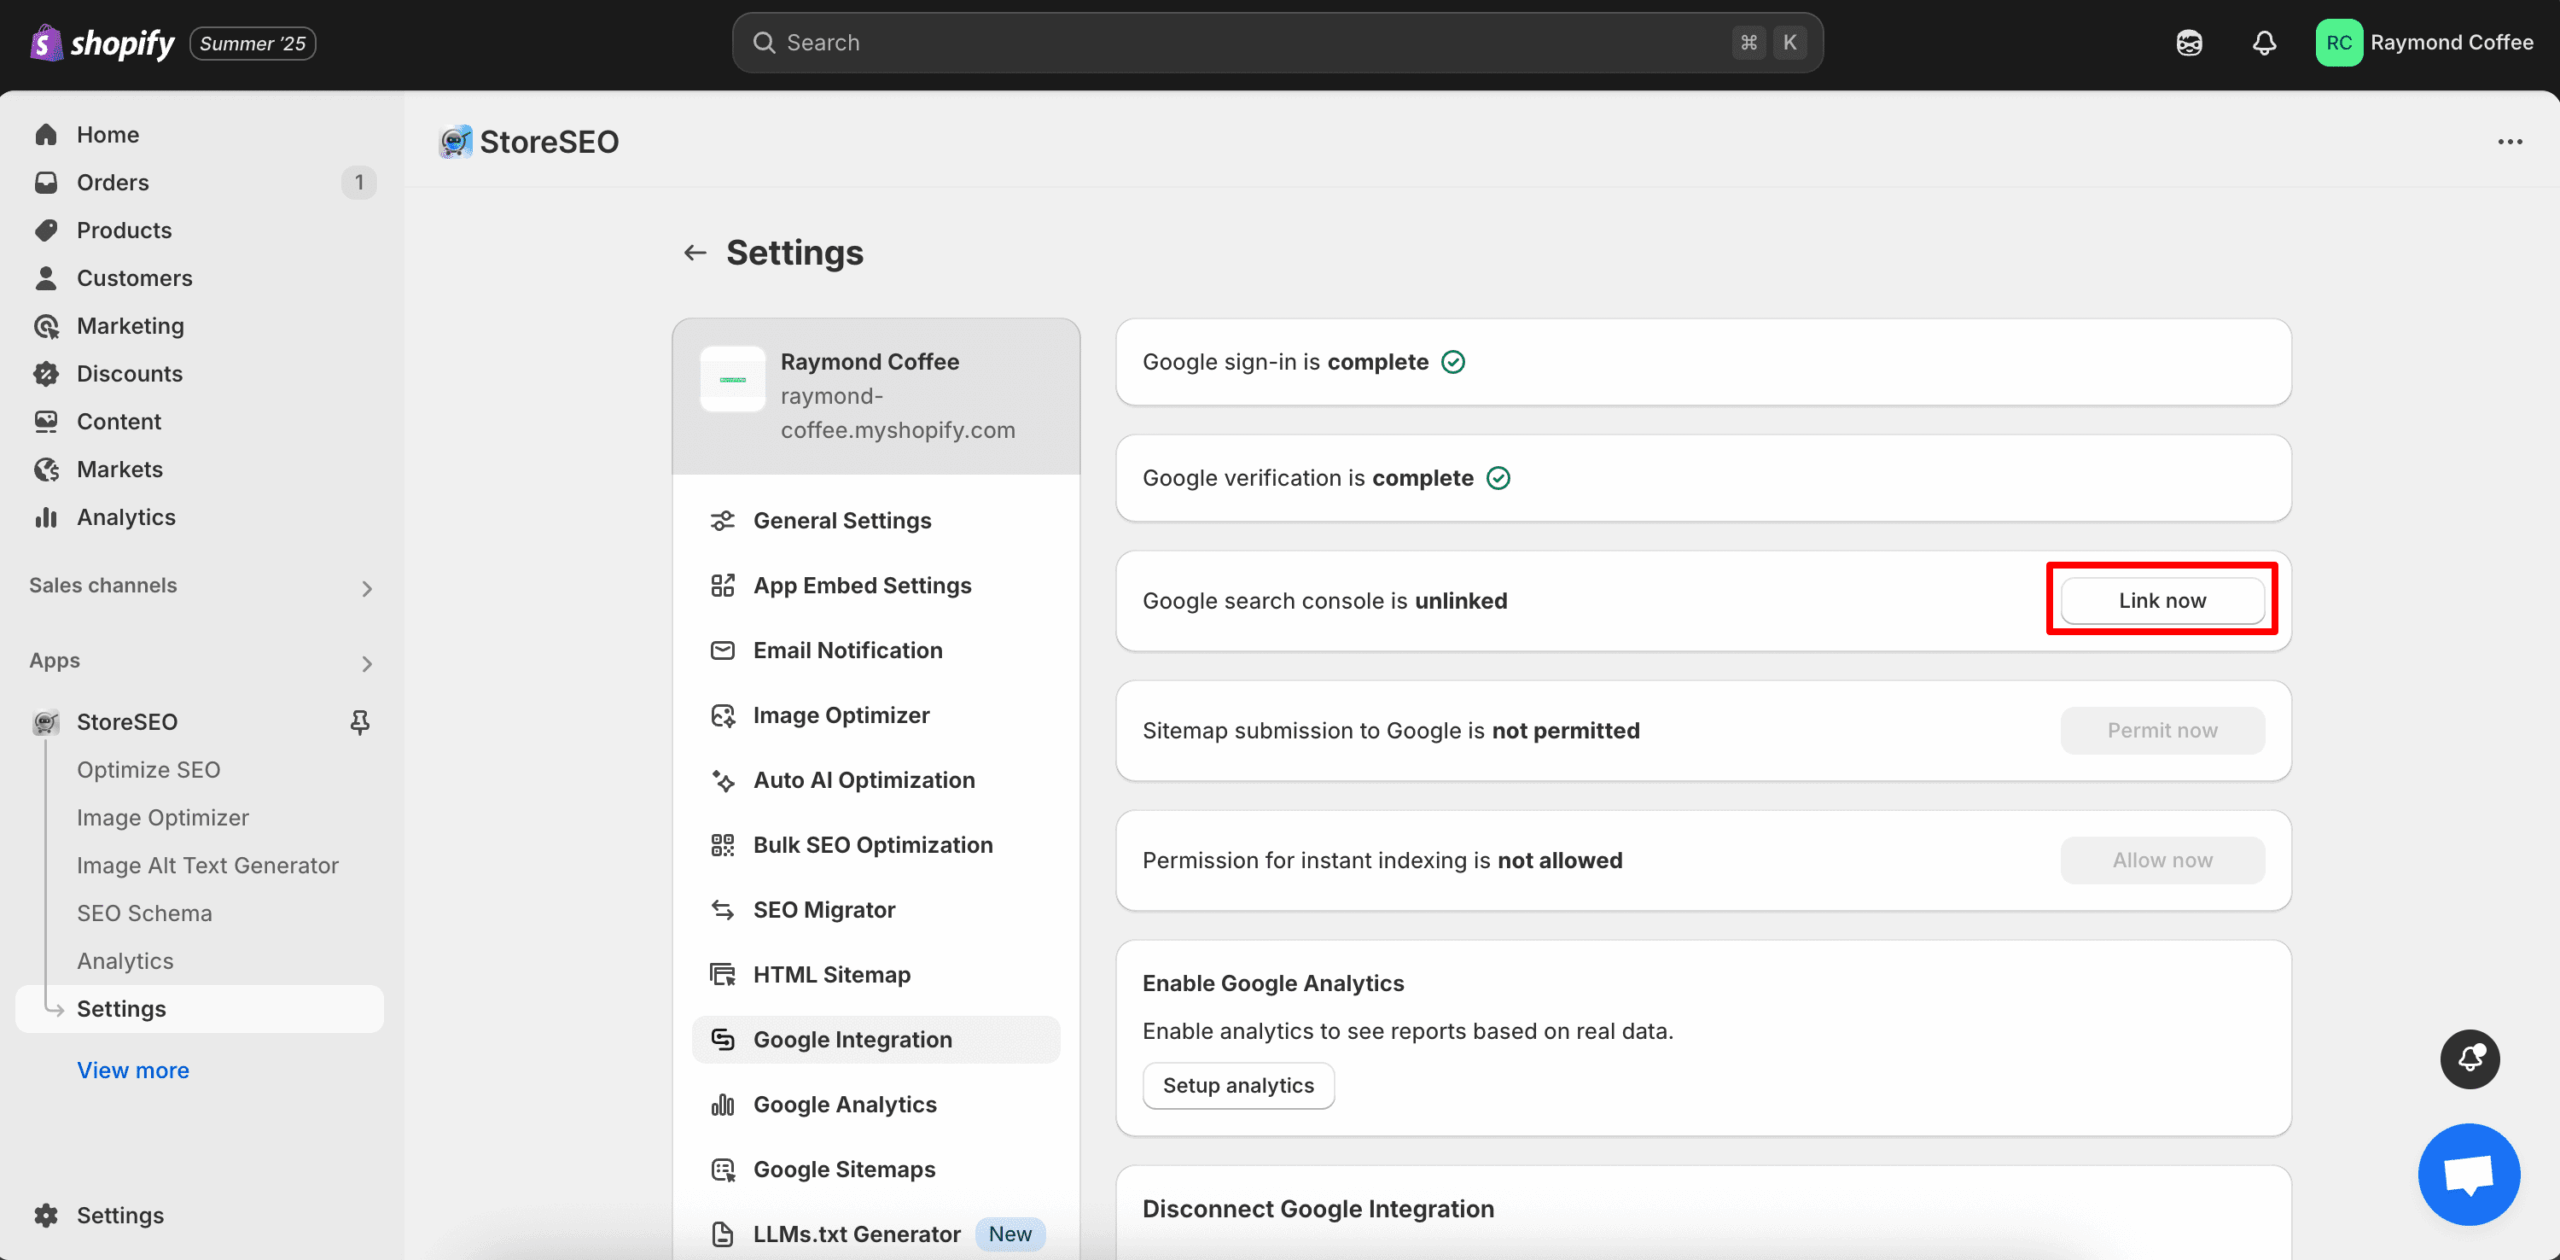Click the Products tag icon
Image resolution: width=2560 pixels, height=1260 pixels.
pyautogui.click(x=46, y=231)
